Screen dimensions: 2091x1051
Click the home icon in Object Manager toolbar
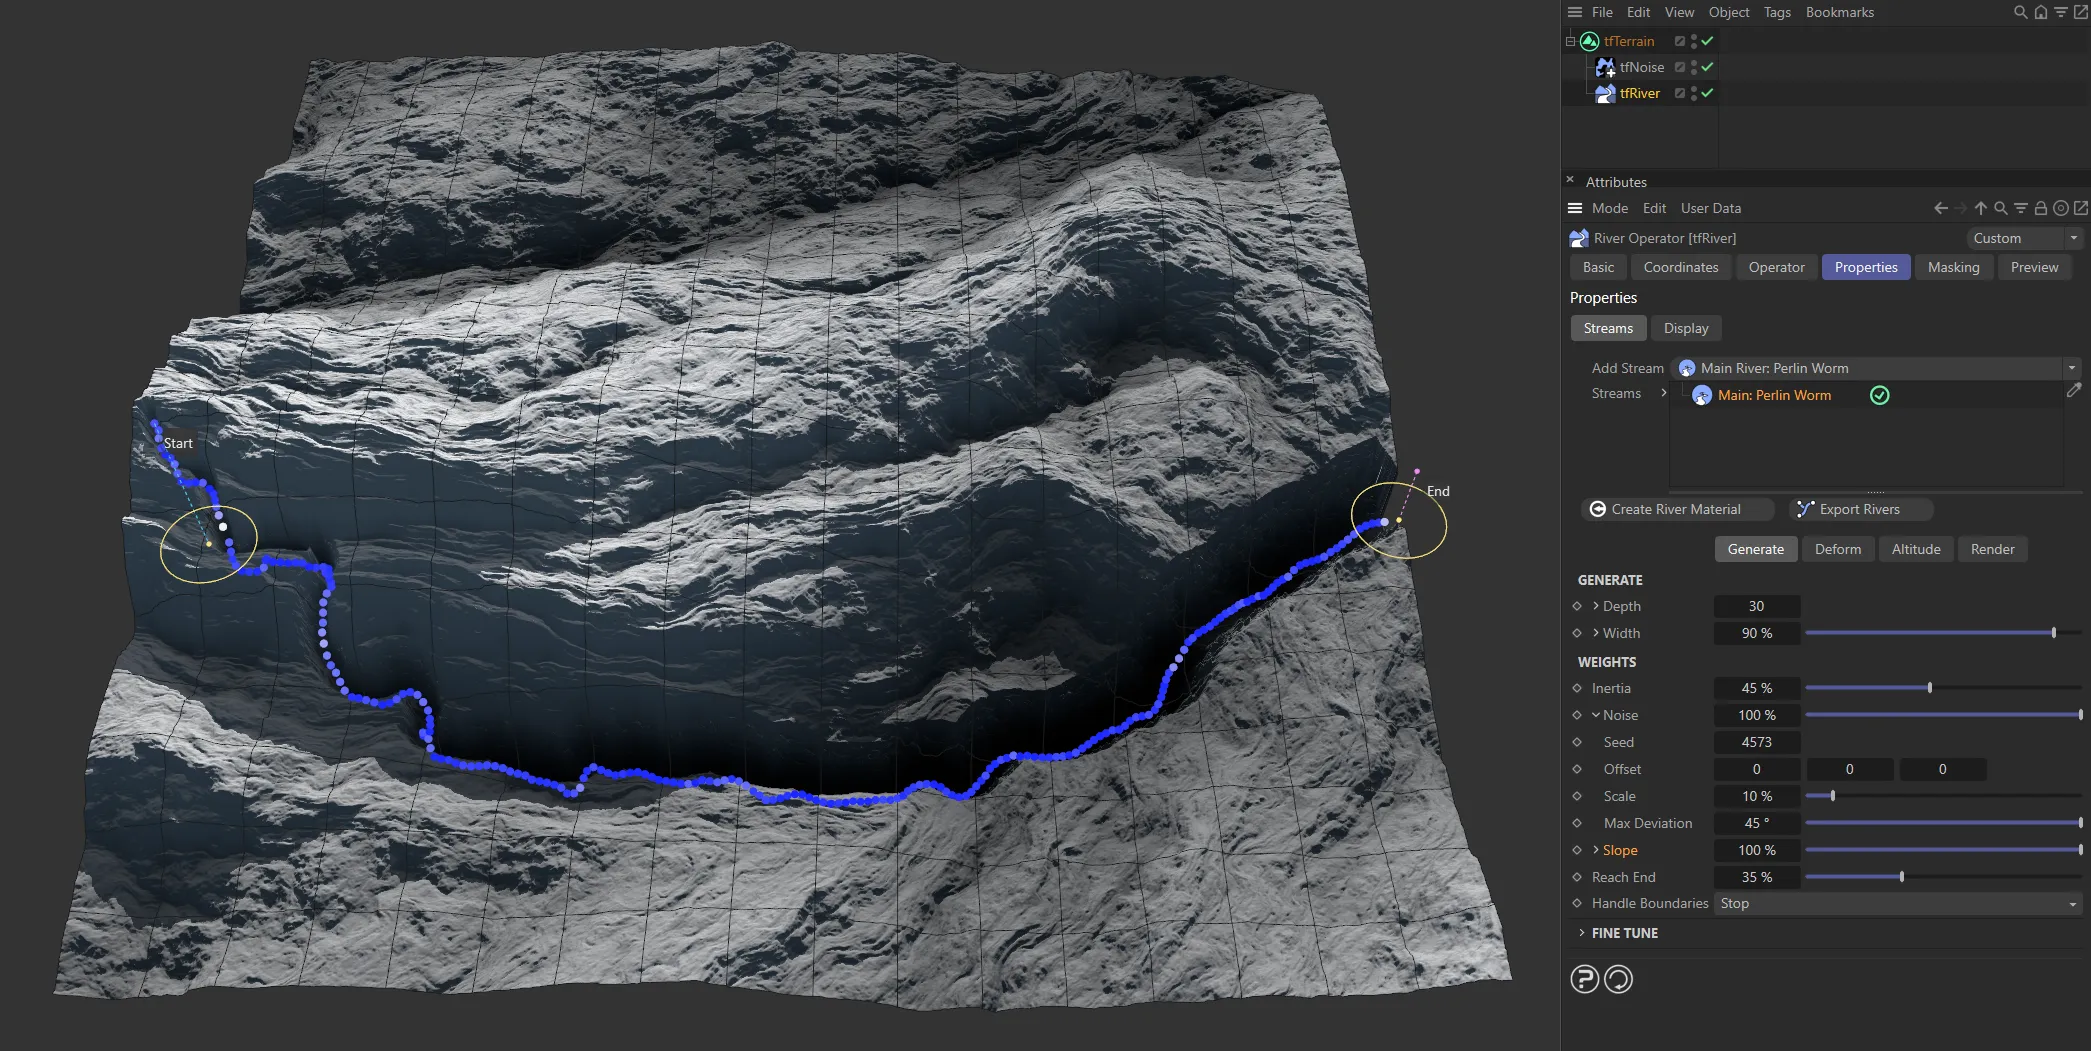click(x=2040, y=12)
